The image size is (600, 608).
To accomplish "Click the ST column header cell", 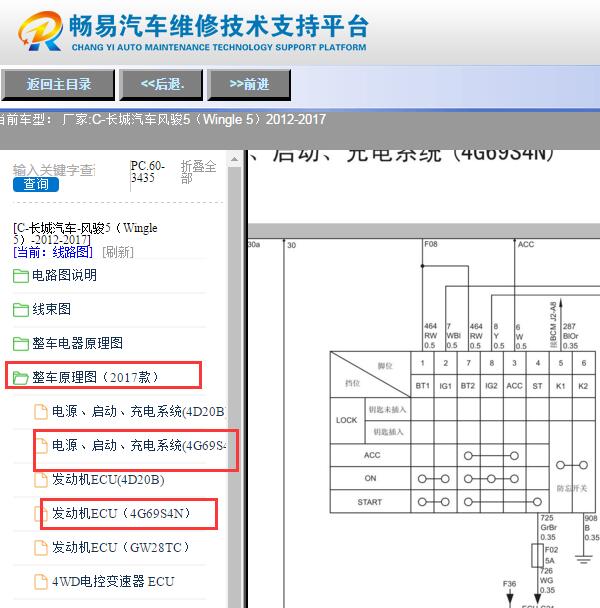I will click(538, 386).
